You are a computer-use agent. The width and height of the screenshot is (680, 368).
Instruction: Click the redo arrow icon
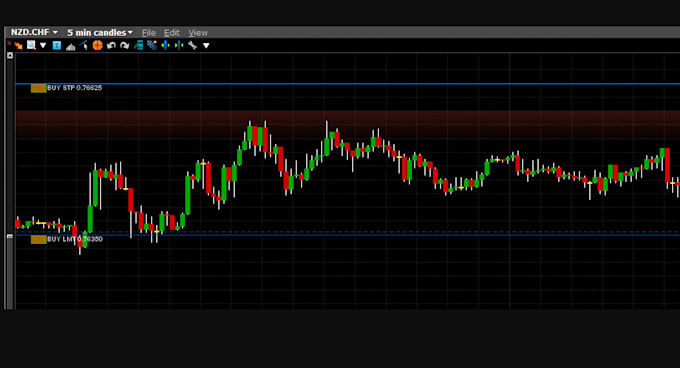(124, 46)
